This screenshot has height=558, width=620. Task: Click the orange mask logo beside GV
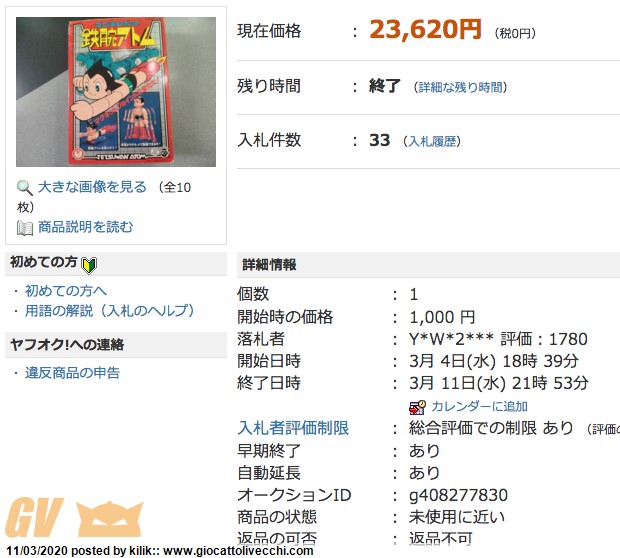pyautogui.click(x=110, y=518)
